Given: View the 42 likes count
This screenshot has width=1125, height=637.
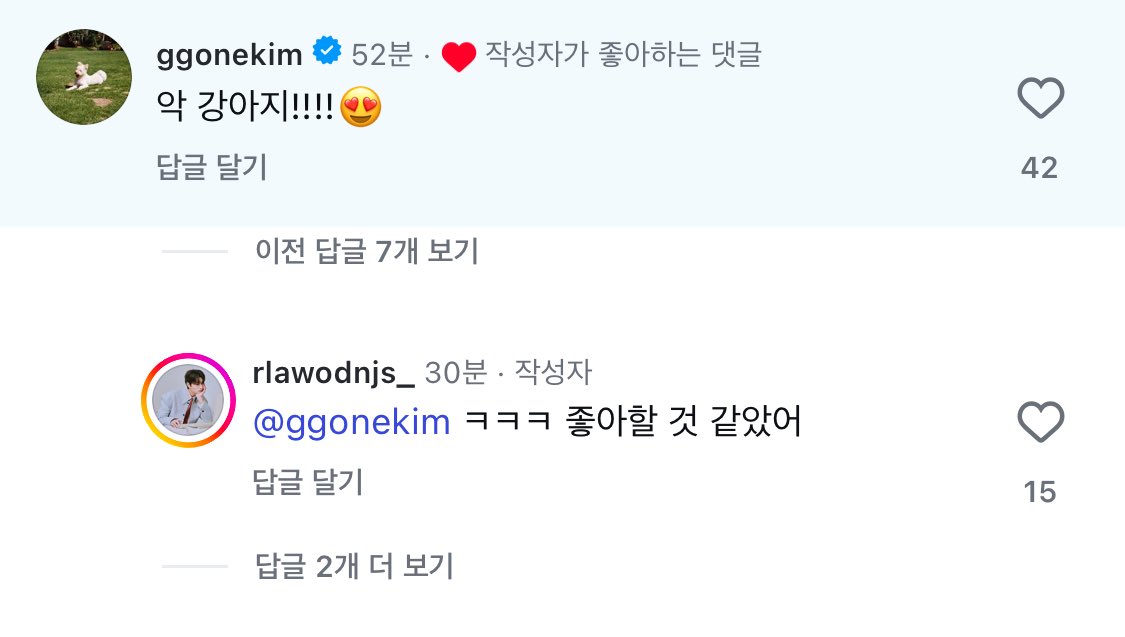Looking at the screenshot, I should tap(1039, 168).
